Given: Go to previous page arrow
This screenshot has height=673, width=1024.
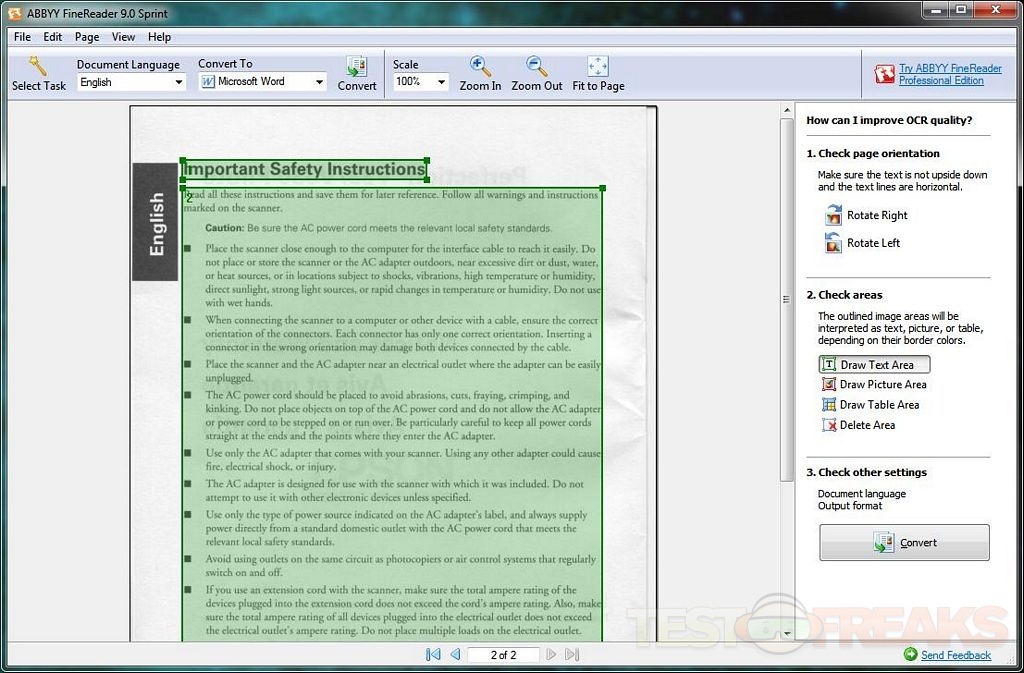Looking at the screenshot, I should point(455,654).
